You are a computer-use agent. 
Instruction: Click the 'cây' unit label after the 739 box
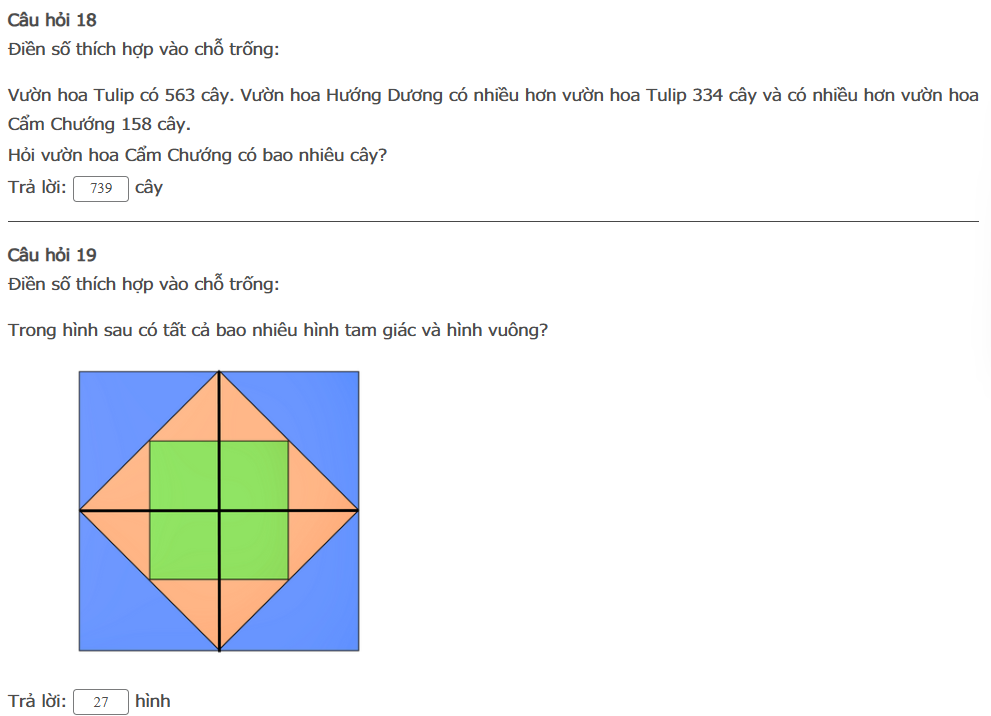[149, 188]
